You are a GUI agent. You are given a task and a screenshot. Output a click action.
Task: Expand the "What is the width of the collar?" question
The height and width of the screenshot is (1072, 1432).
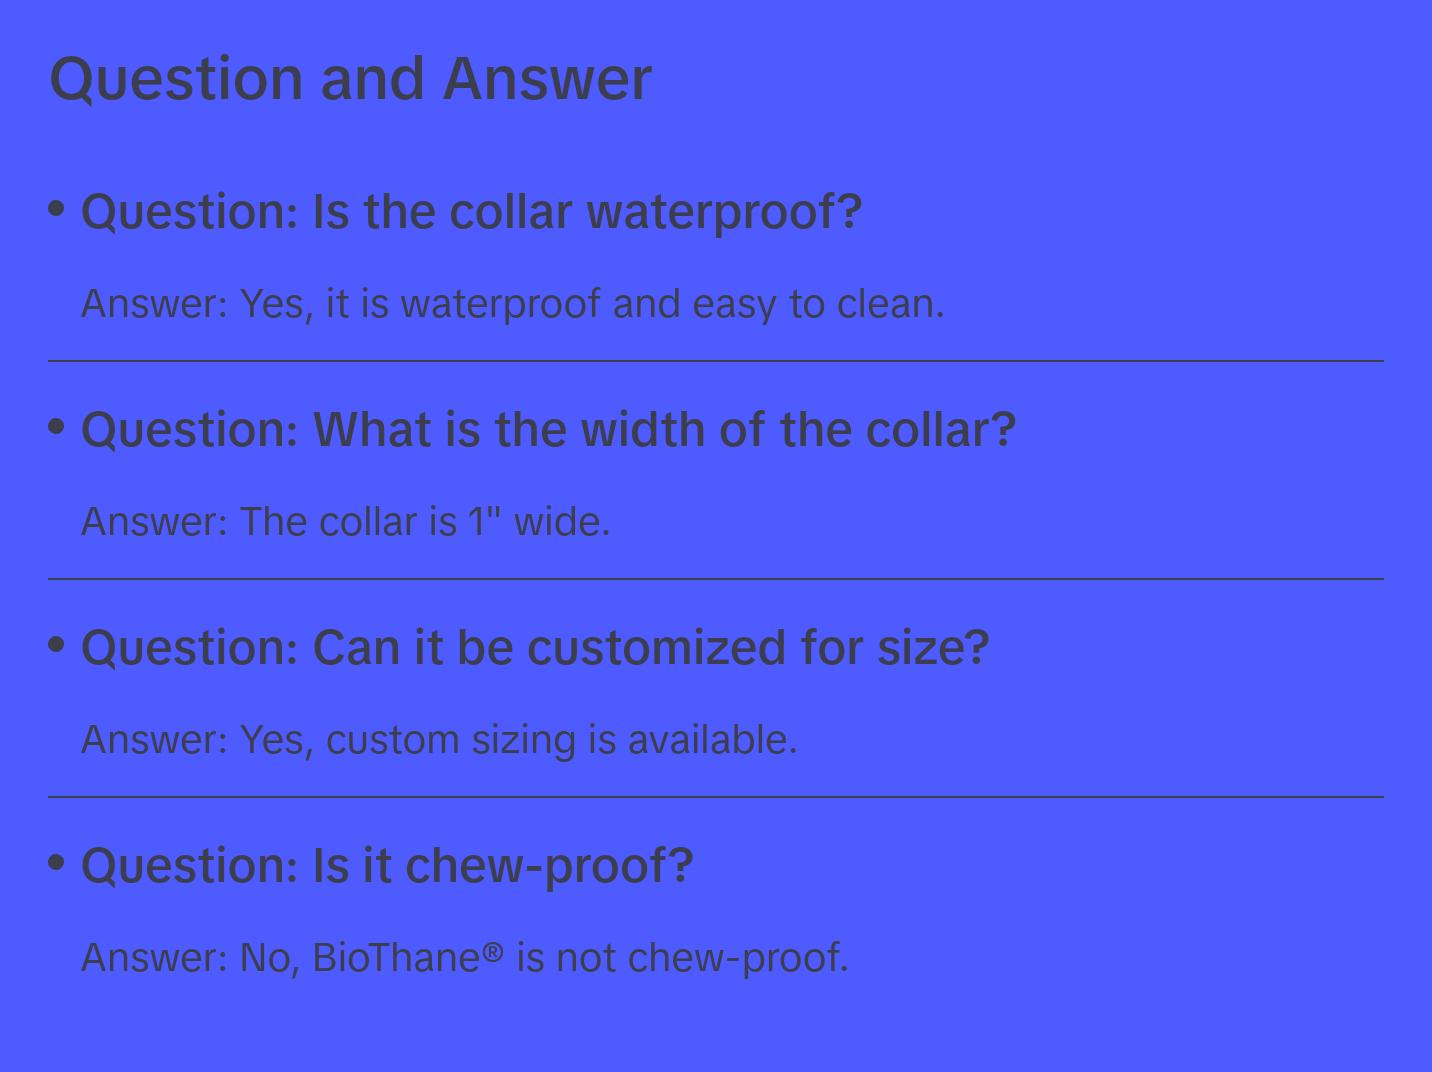tap(548, 430)
